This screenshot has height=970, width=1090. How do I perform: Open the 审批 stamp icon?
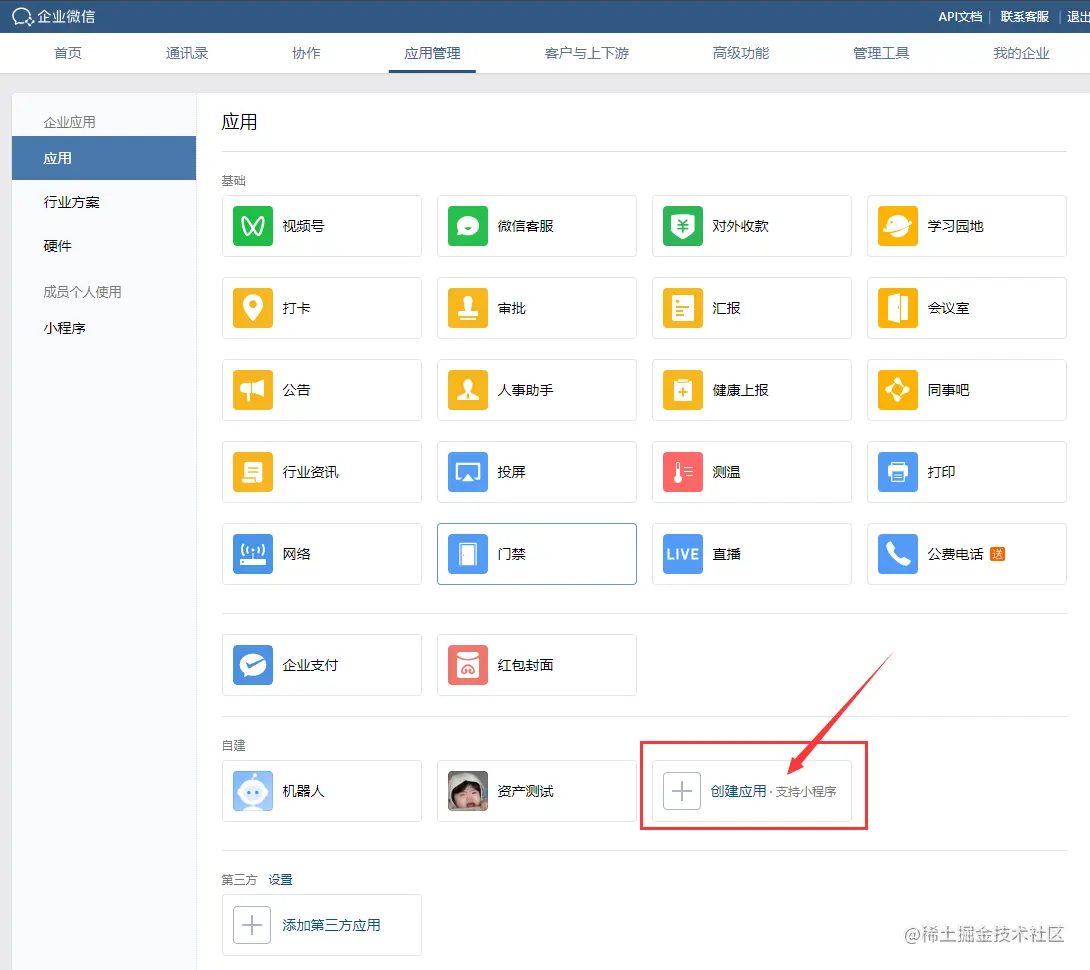coord(468,308)
